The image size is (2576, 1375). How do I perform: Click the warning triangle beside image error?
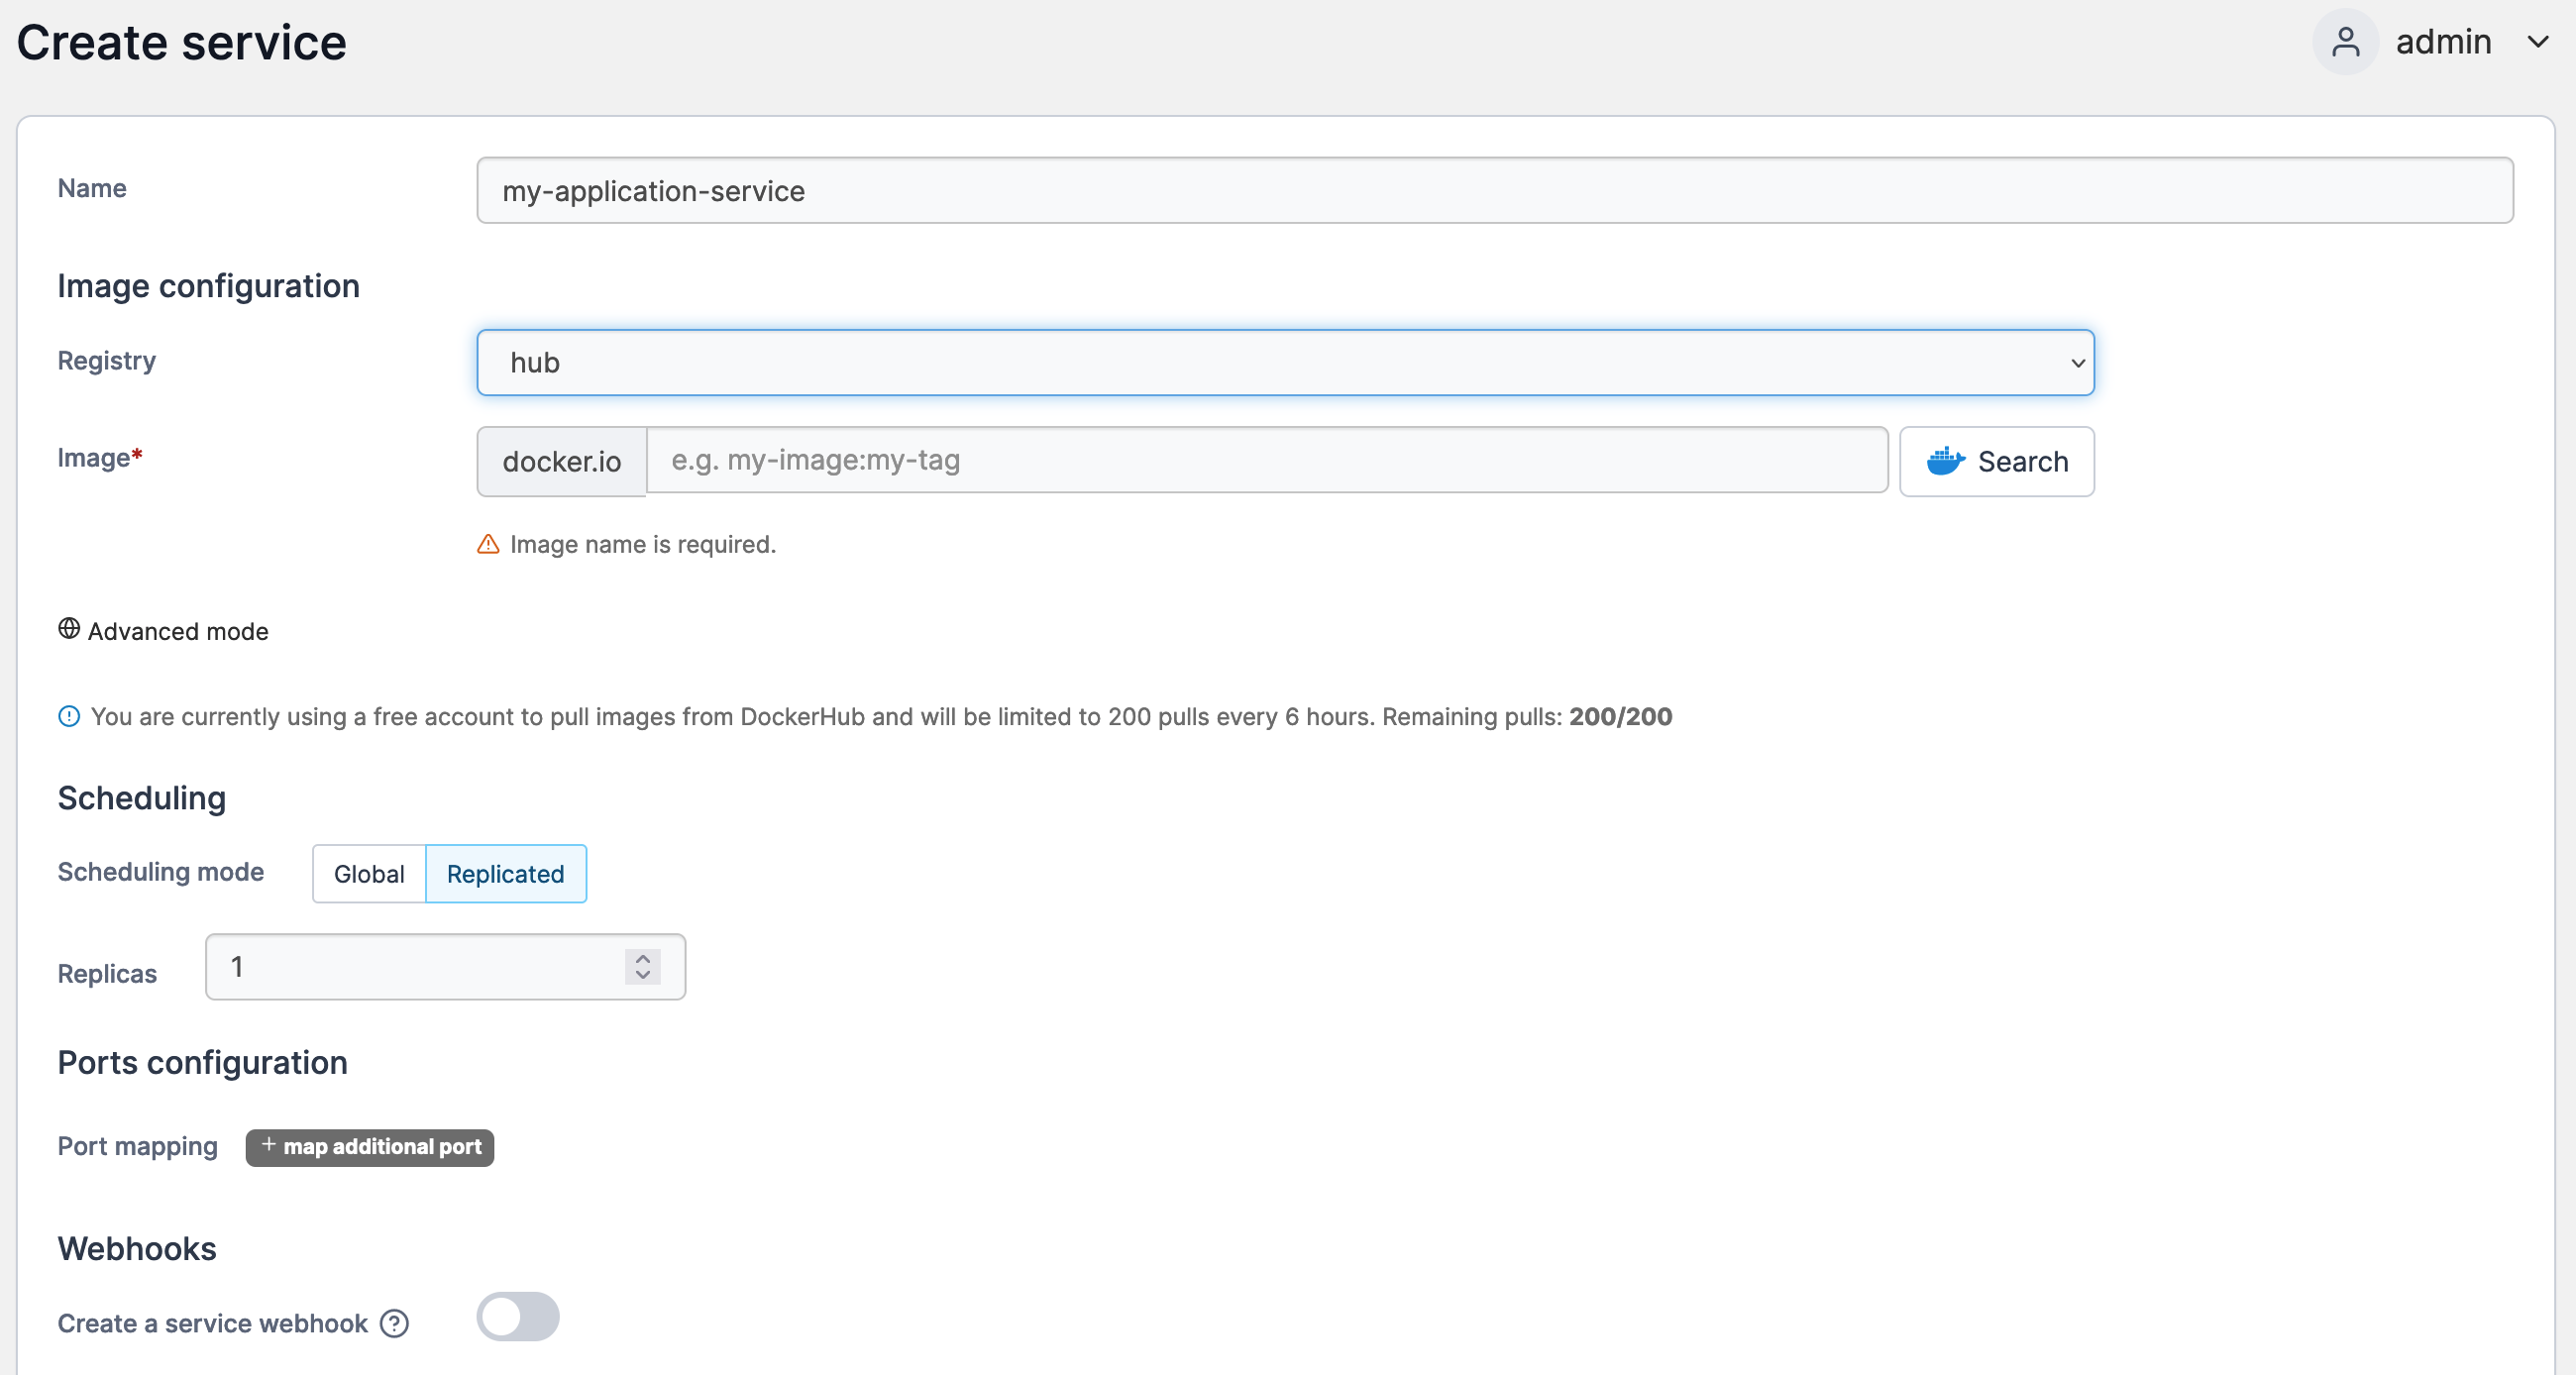[x=488, y=544]
